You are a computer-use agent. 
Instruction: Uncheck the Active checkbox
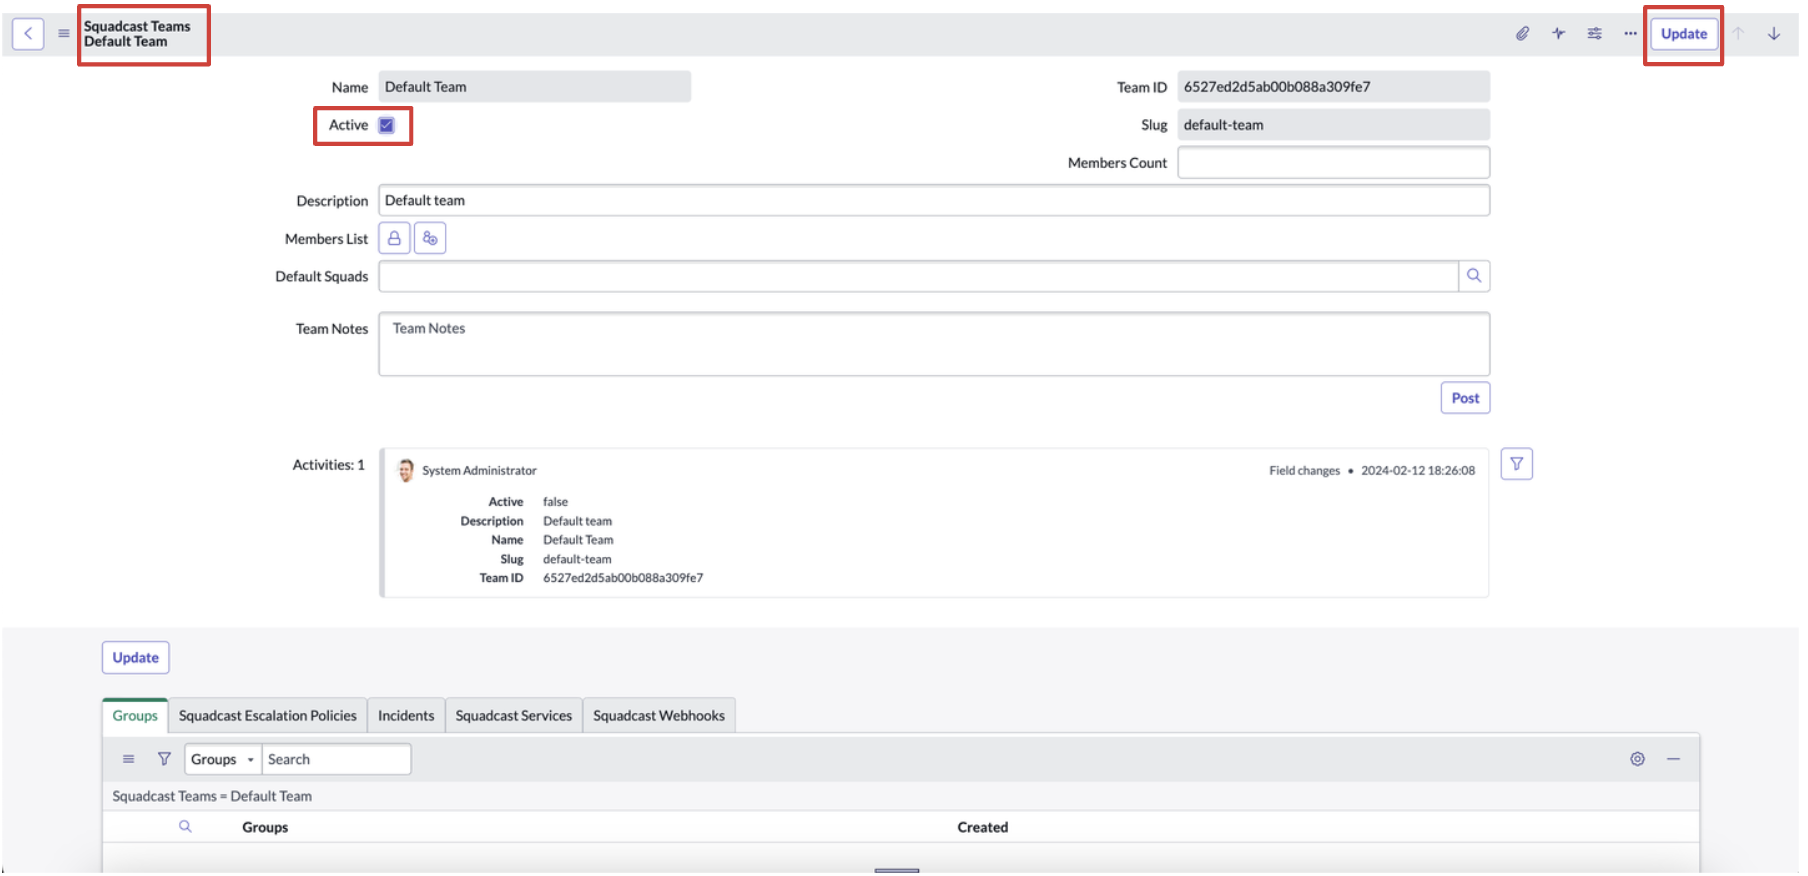(x=387, y=126)
